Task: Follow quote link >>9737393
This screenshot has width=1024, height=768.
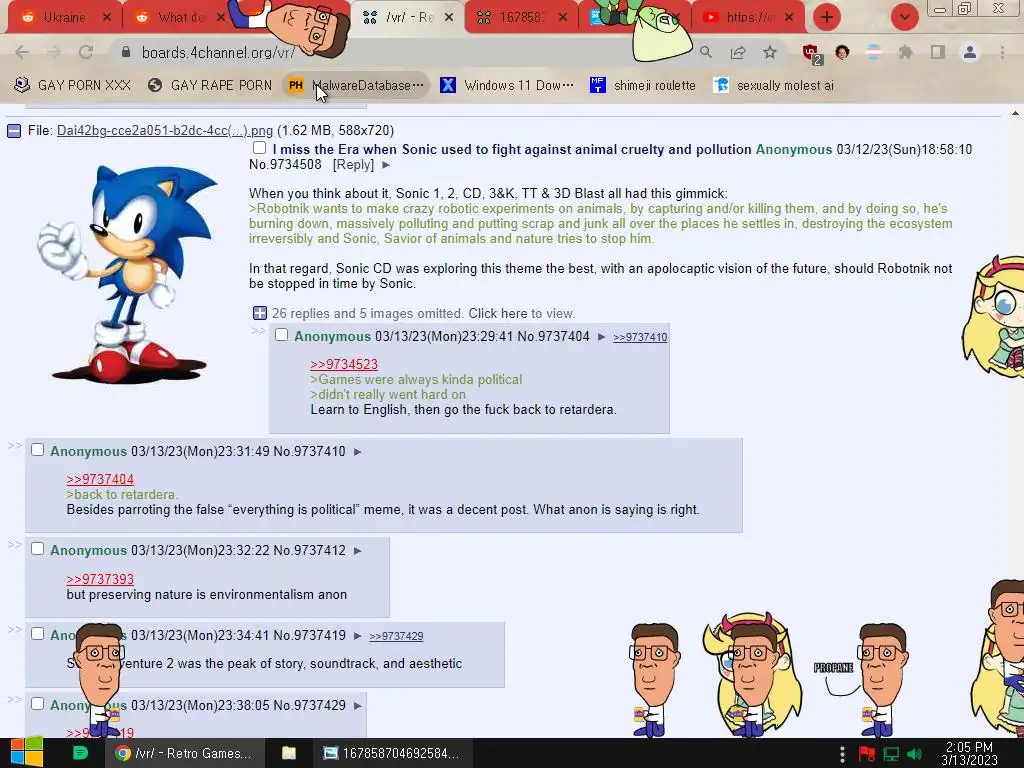Action: click(100, 579)
